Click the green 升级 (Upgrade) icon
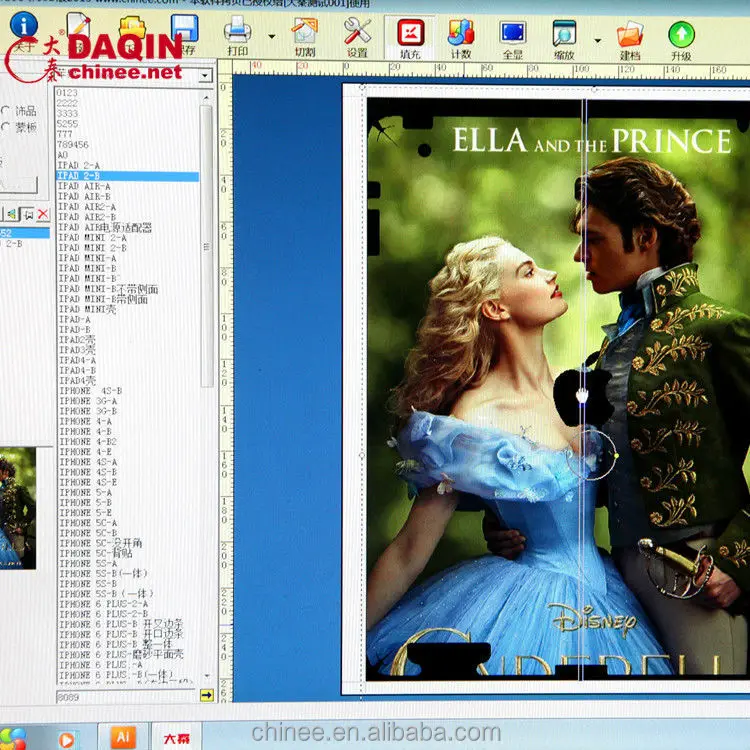The height and width of the screenshot is (750, 750). 681,37
